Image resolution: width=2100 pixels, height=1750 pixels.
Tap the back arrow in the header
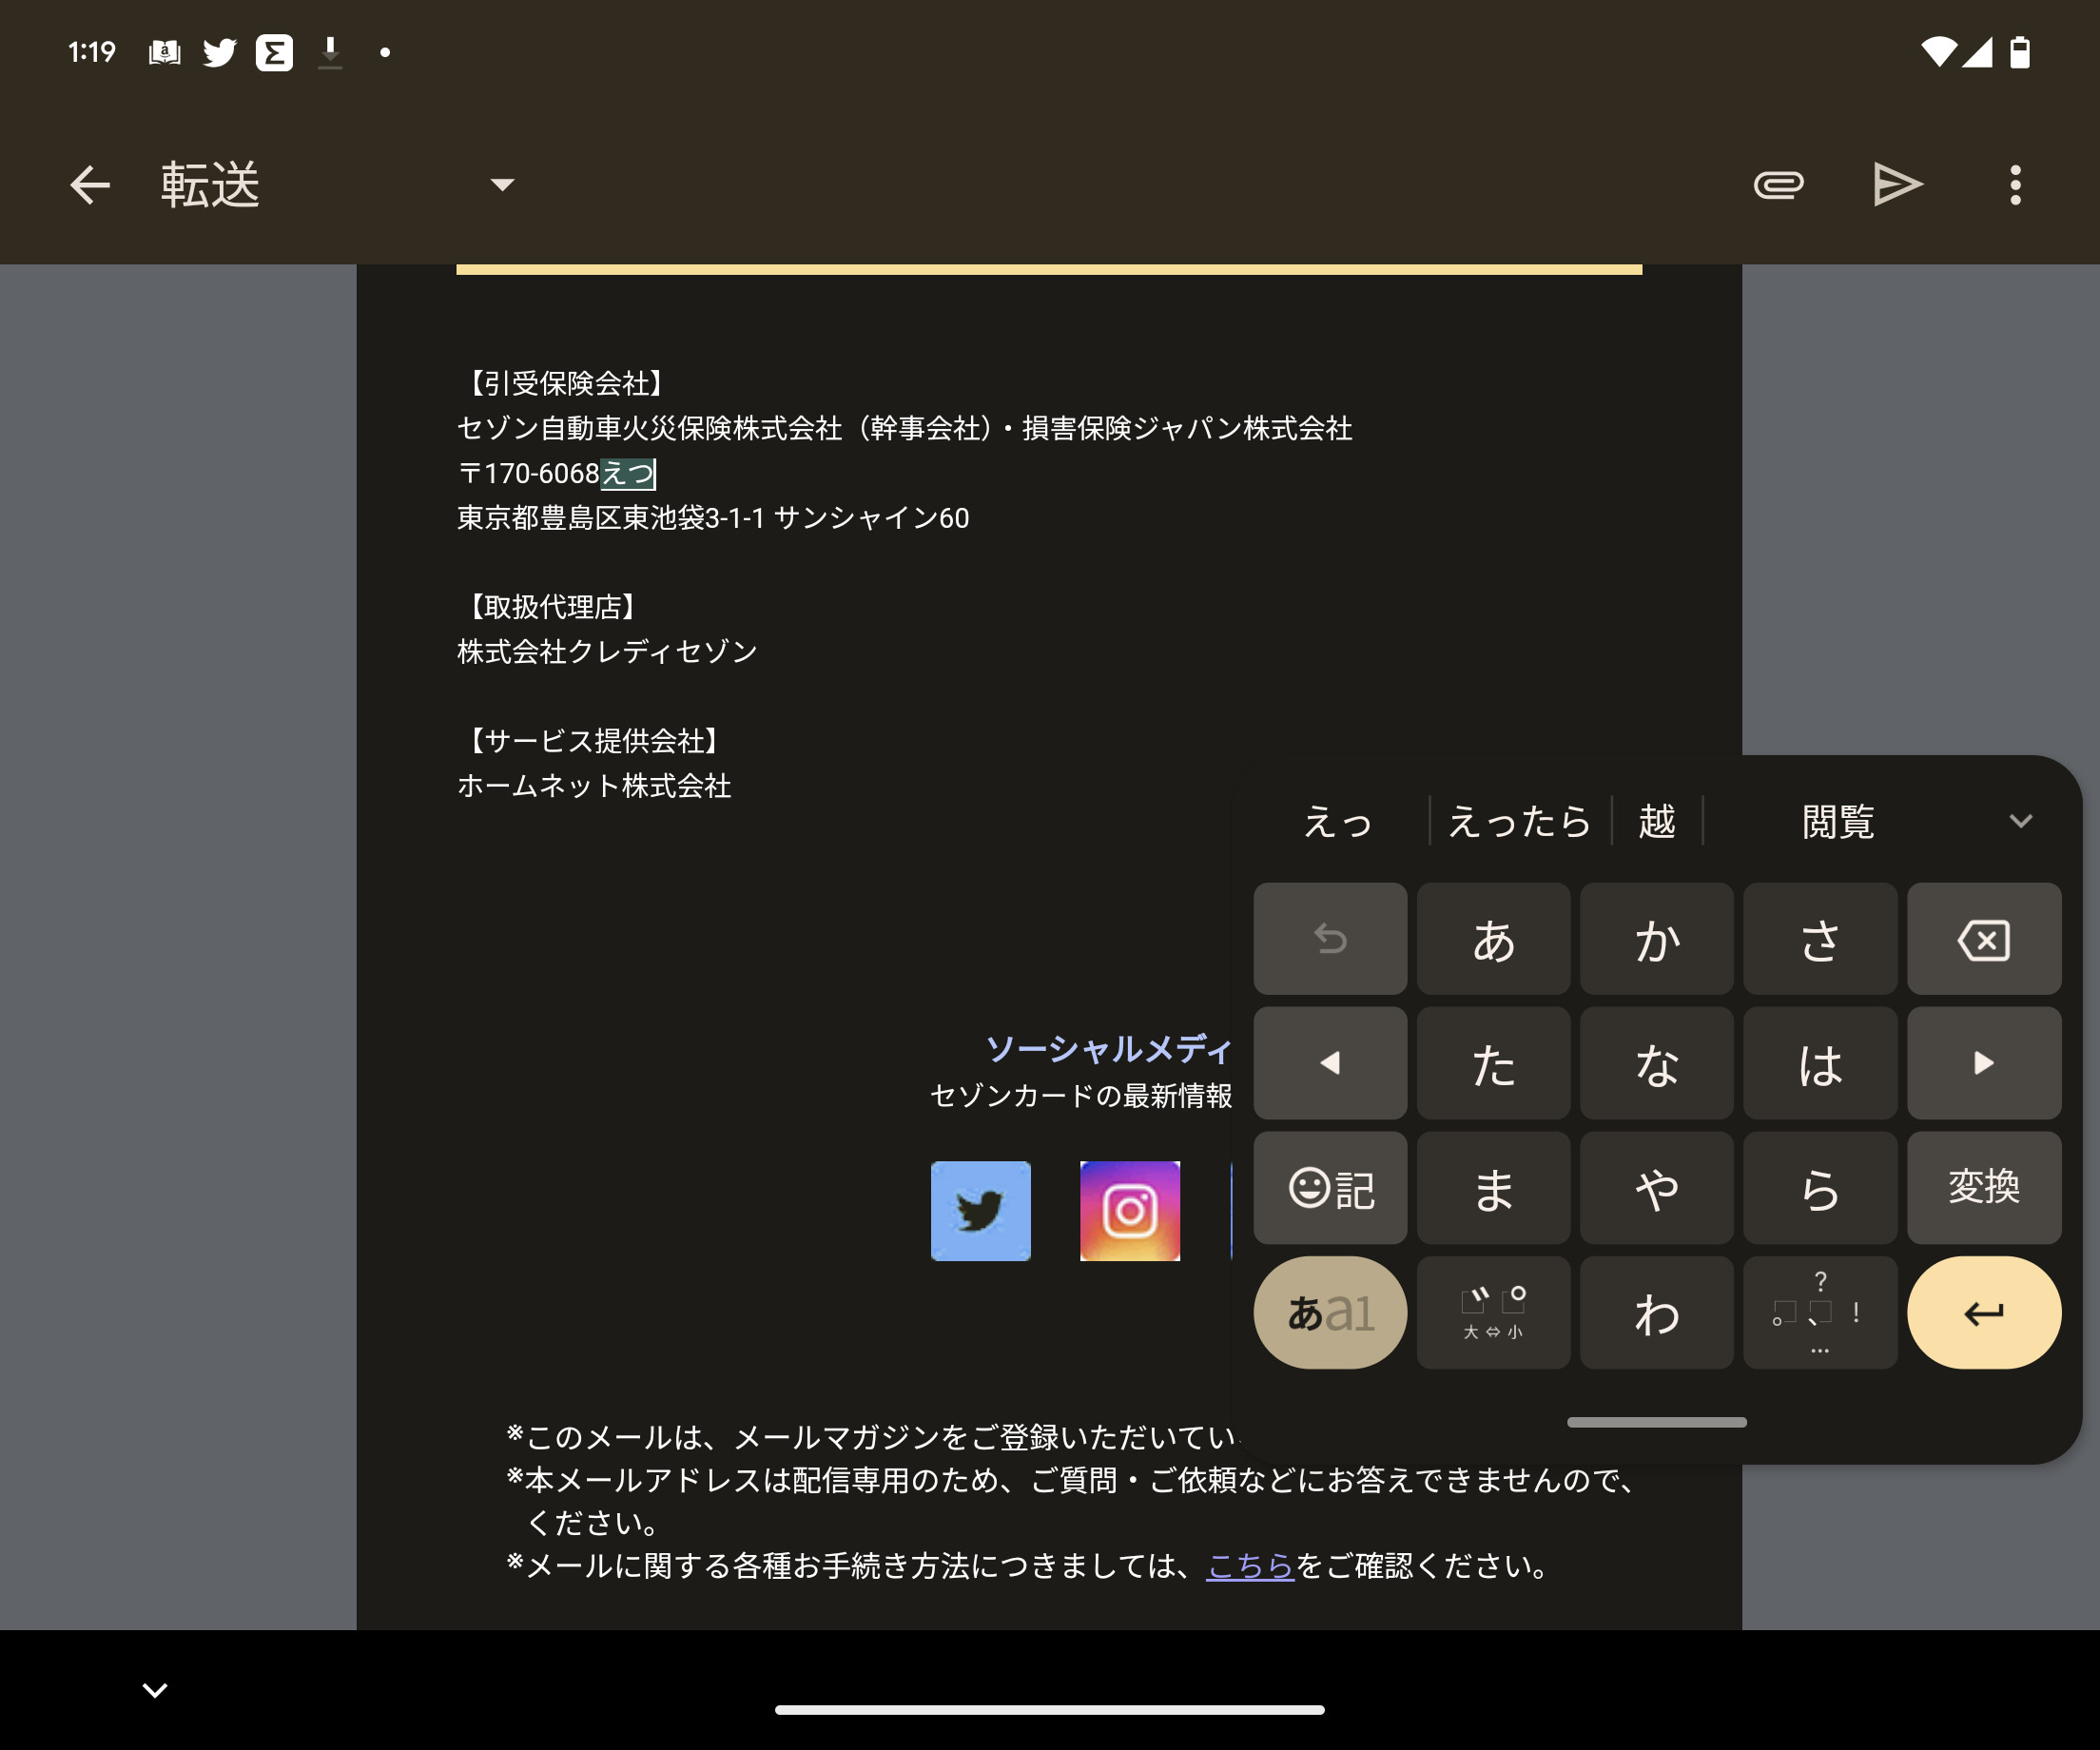[89, 185]
